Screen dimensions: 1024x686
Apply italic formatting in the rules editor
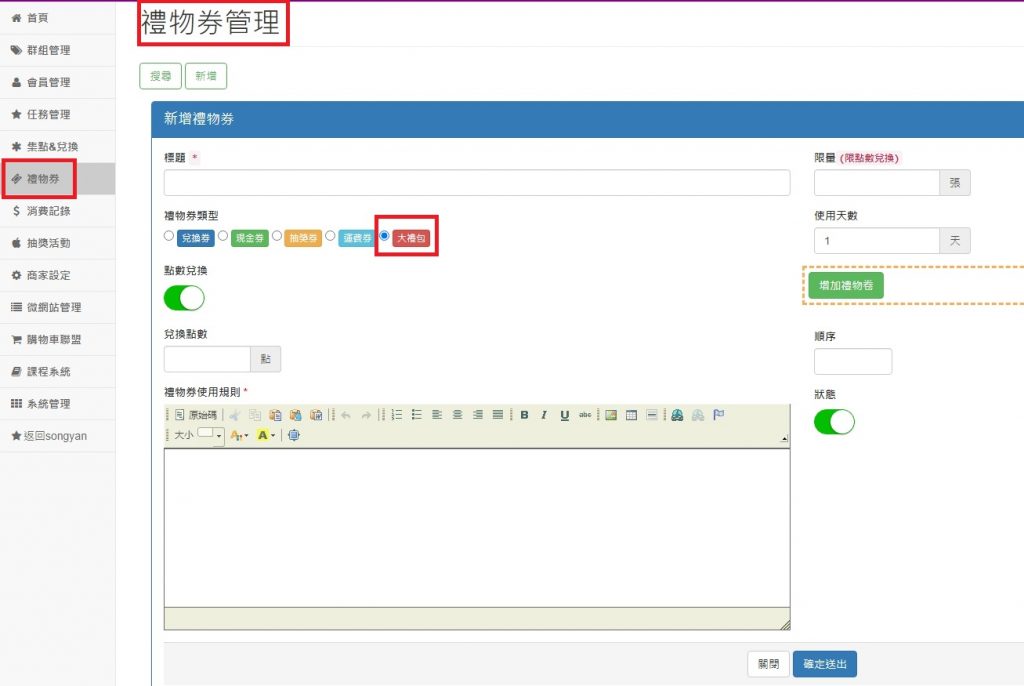coord(544,415)
